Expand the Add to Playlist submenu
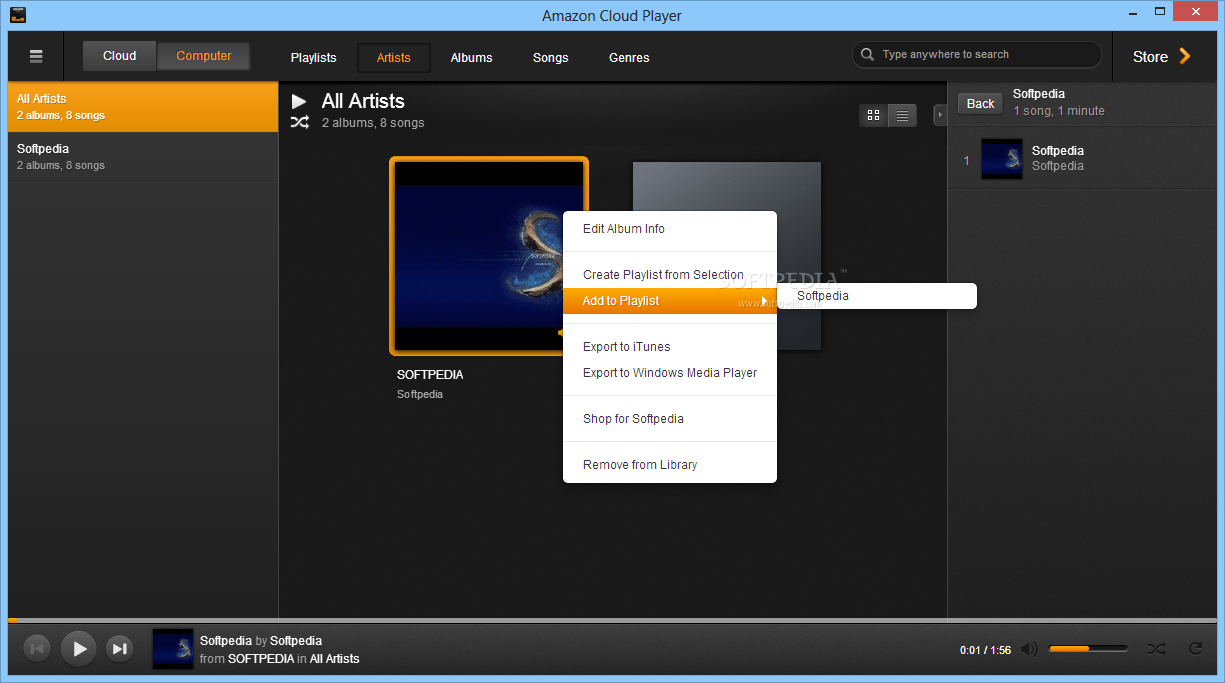1225x683 pixels. (670, 301)
